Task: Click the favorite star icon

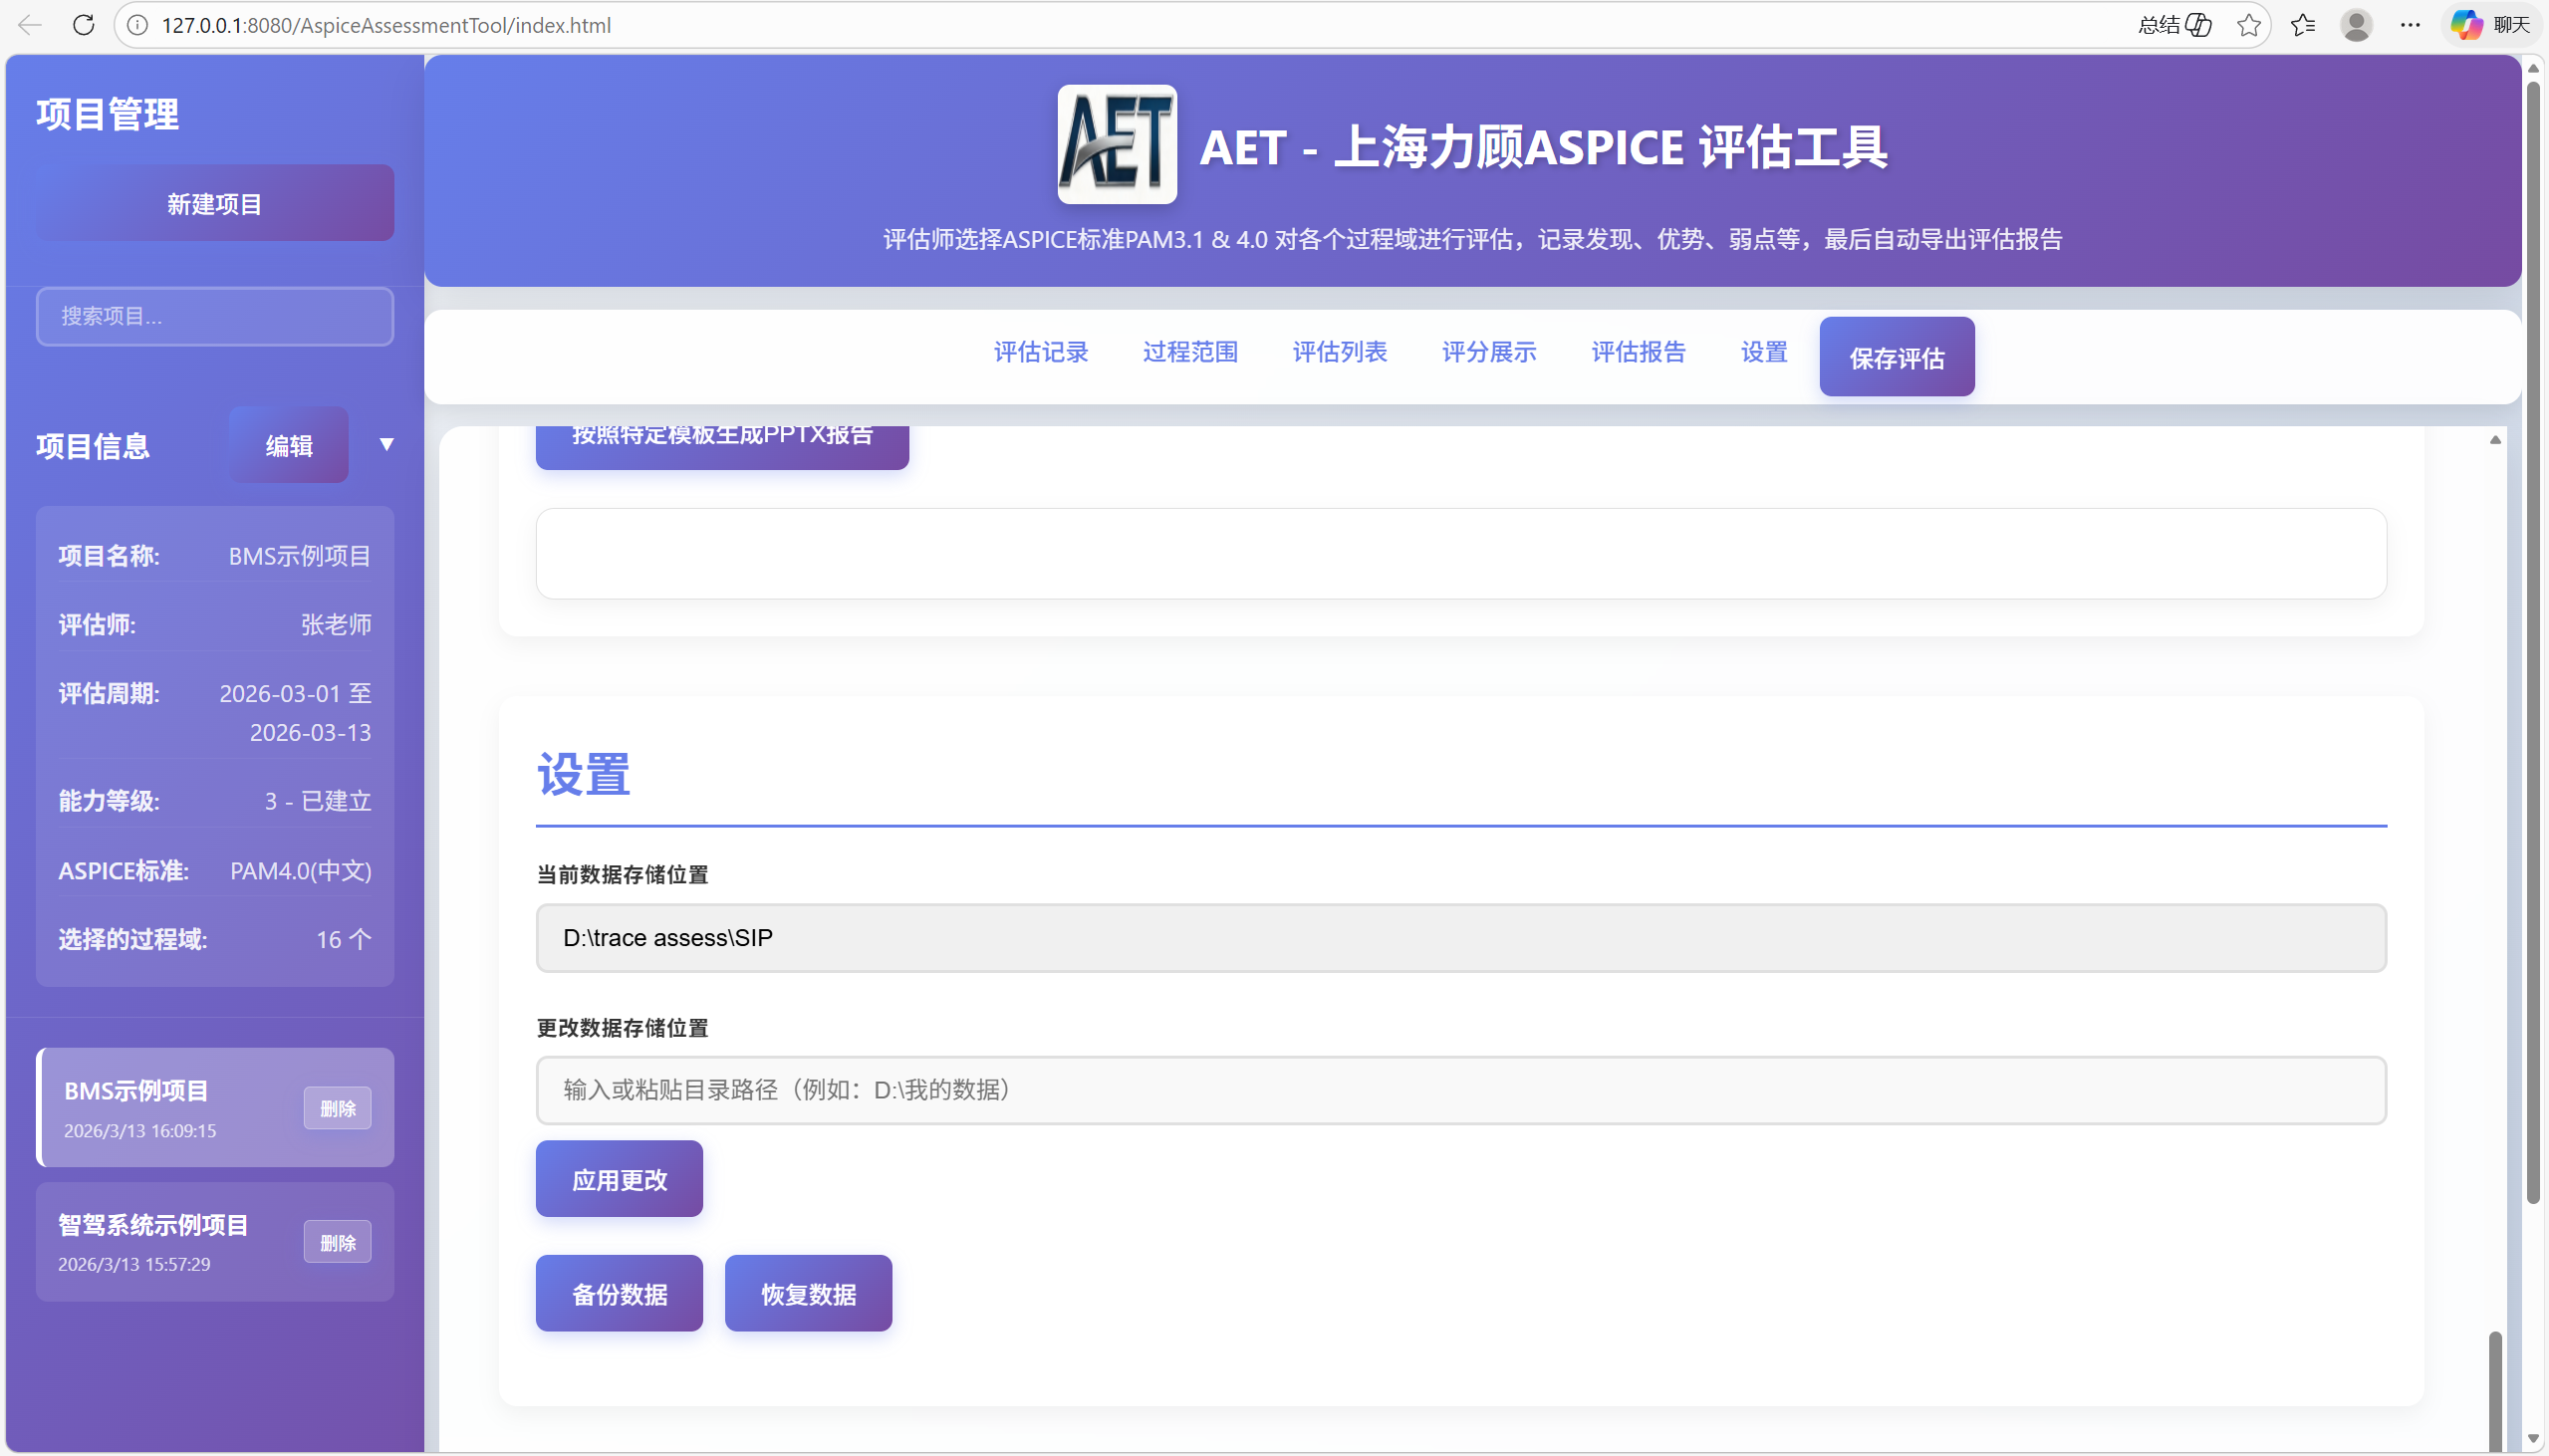Action: pos(2249,25)
